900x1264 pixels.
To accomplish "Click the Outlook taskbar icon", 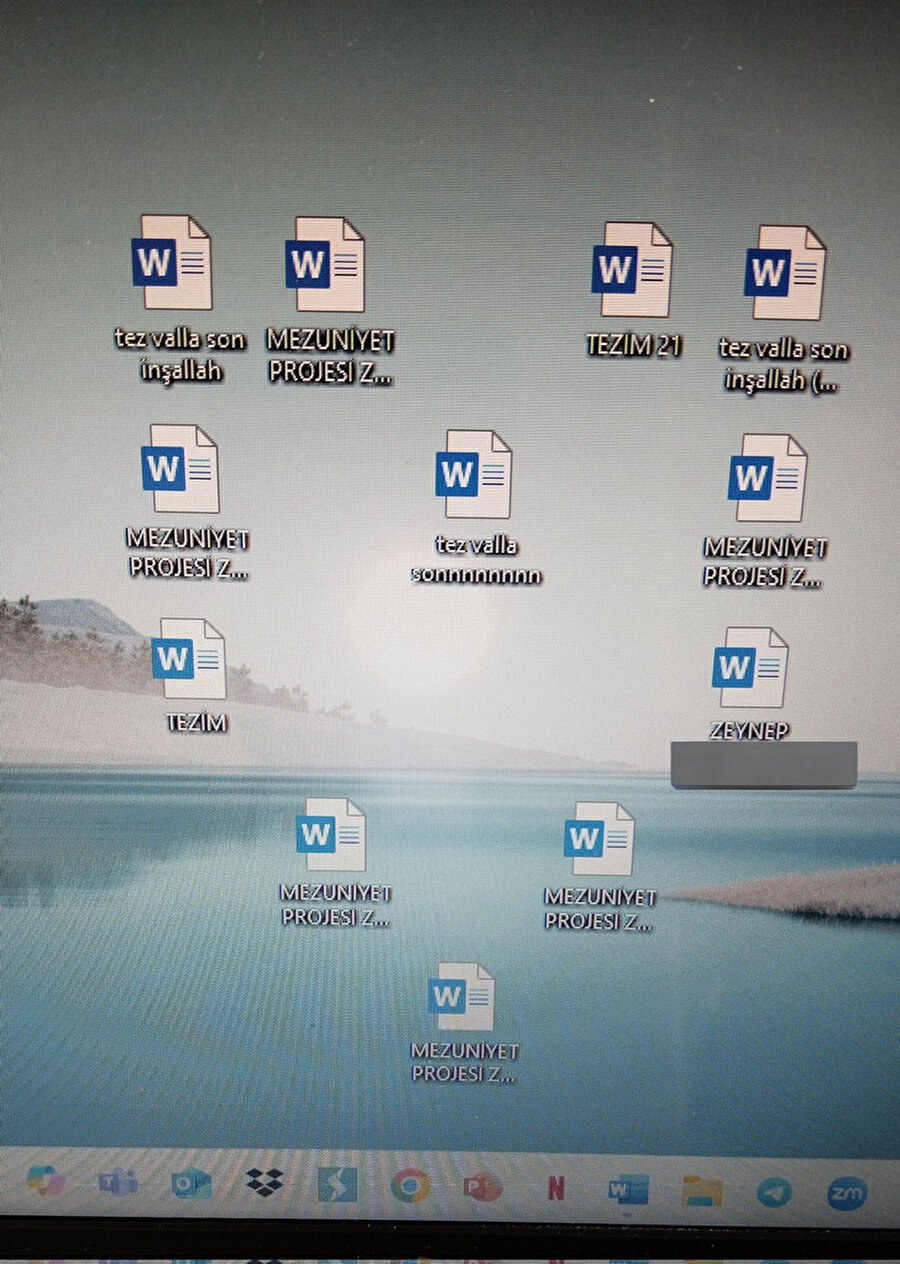I will pos(190,1184).
